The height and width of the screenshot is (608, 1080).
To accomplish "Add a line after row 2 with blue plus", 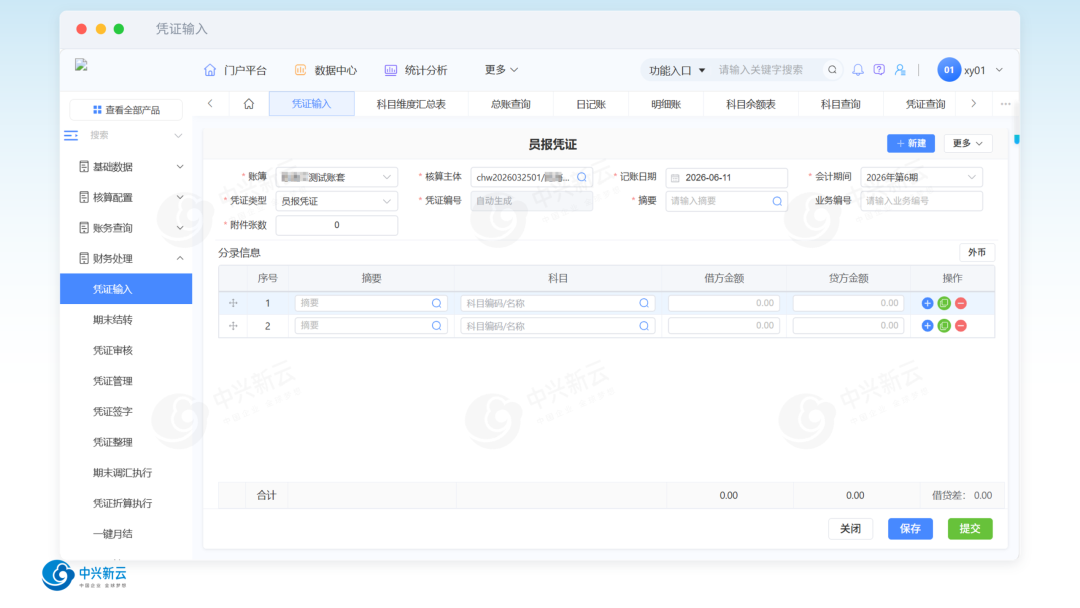I will coord(927,326).
